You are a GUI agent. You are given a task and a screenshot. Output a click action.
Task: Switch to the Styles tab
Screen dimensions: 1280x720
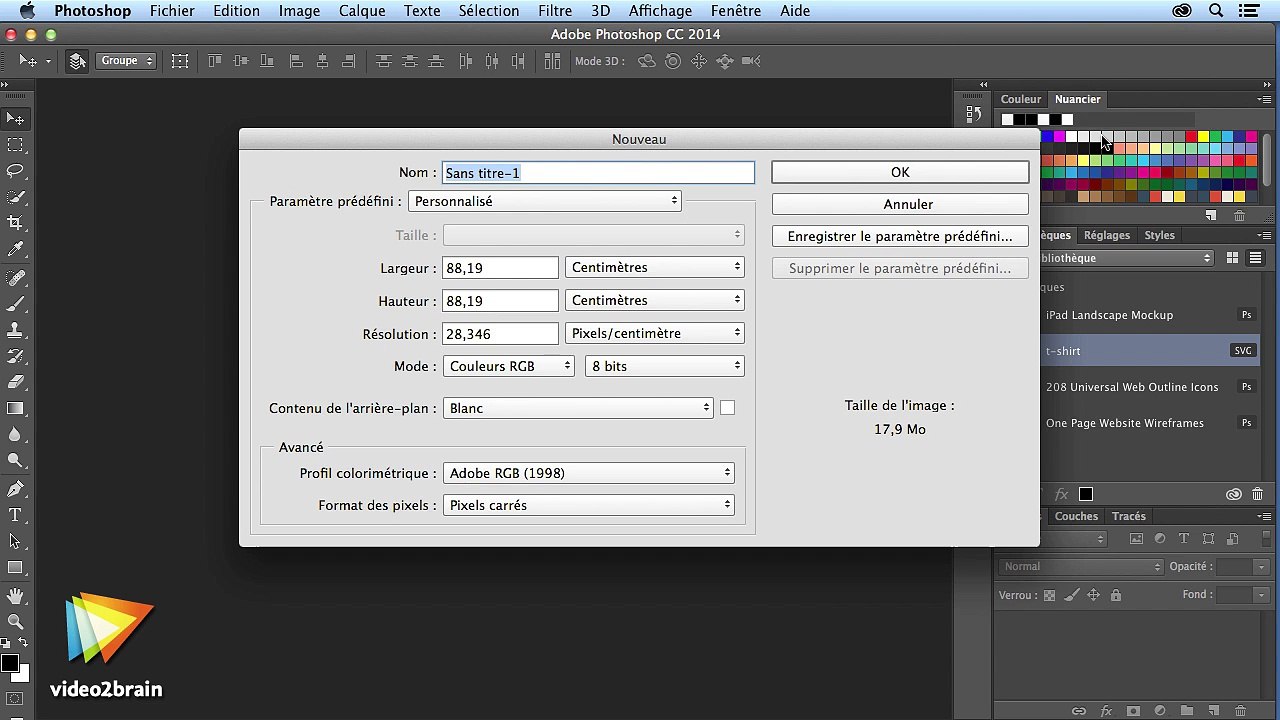(1159, 235)
